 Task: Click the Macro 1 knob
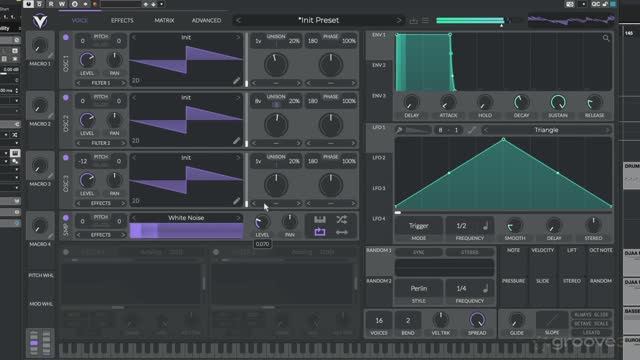(40, 45)
